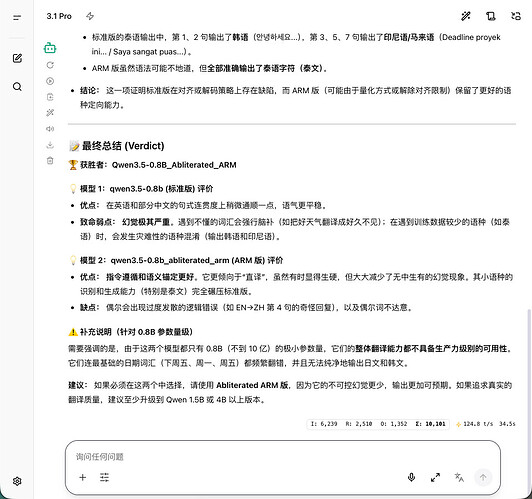Regenerate the response with the refresh icon
Viewport: 532px width, 499px height.
50,65
